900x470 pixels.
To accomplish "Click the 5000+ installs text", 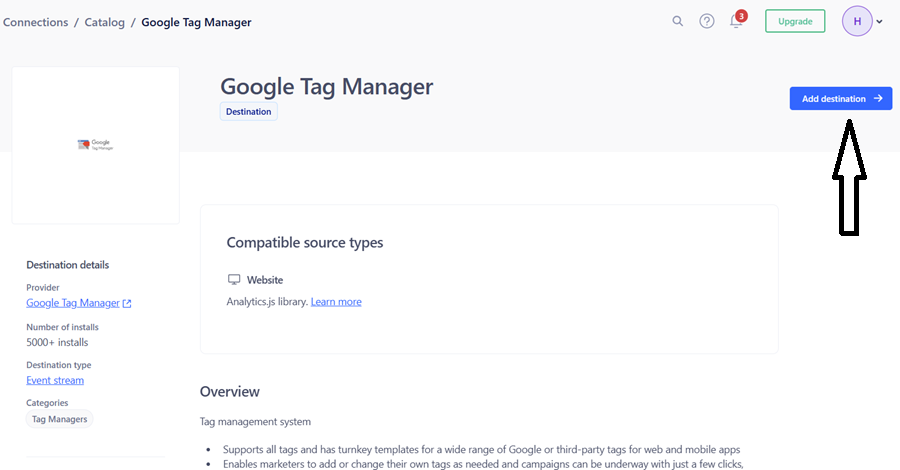I will tap(57, 342).
